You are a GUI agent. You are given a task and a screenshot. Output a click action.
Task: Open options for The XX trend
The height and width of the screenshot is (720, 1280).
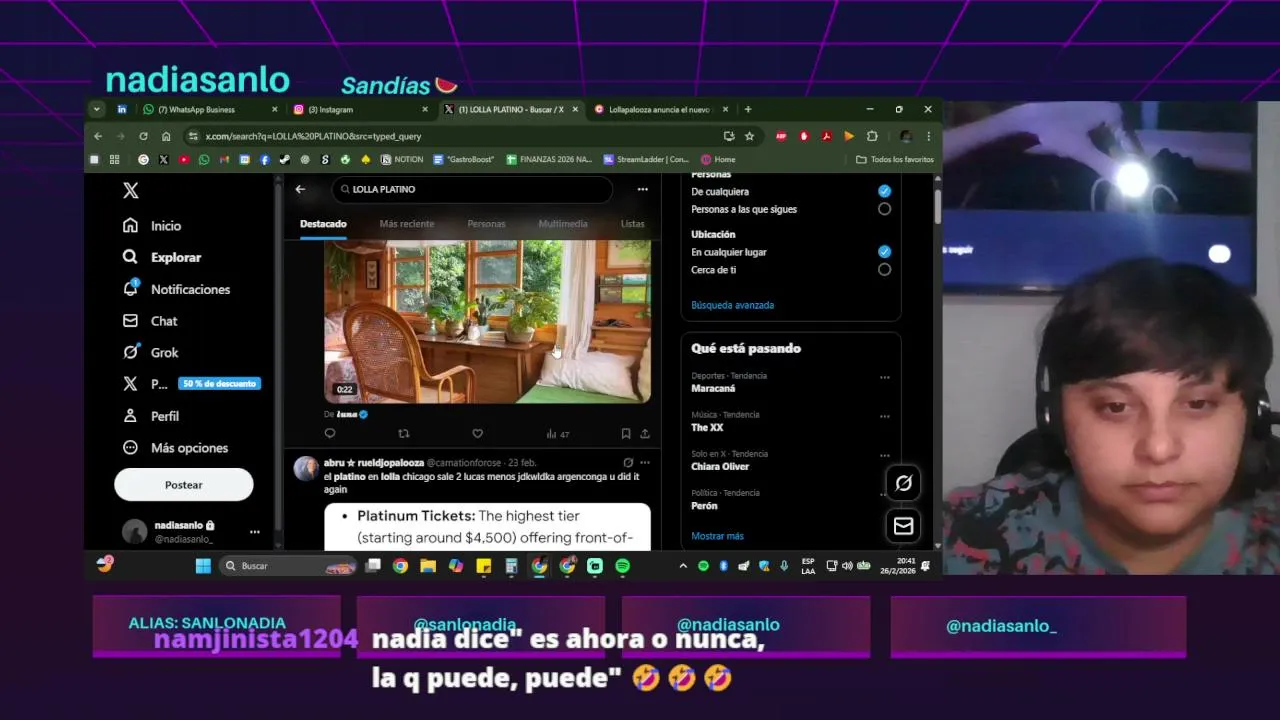click(x=885, y=417)
